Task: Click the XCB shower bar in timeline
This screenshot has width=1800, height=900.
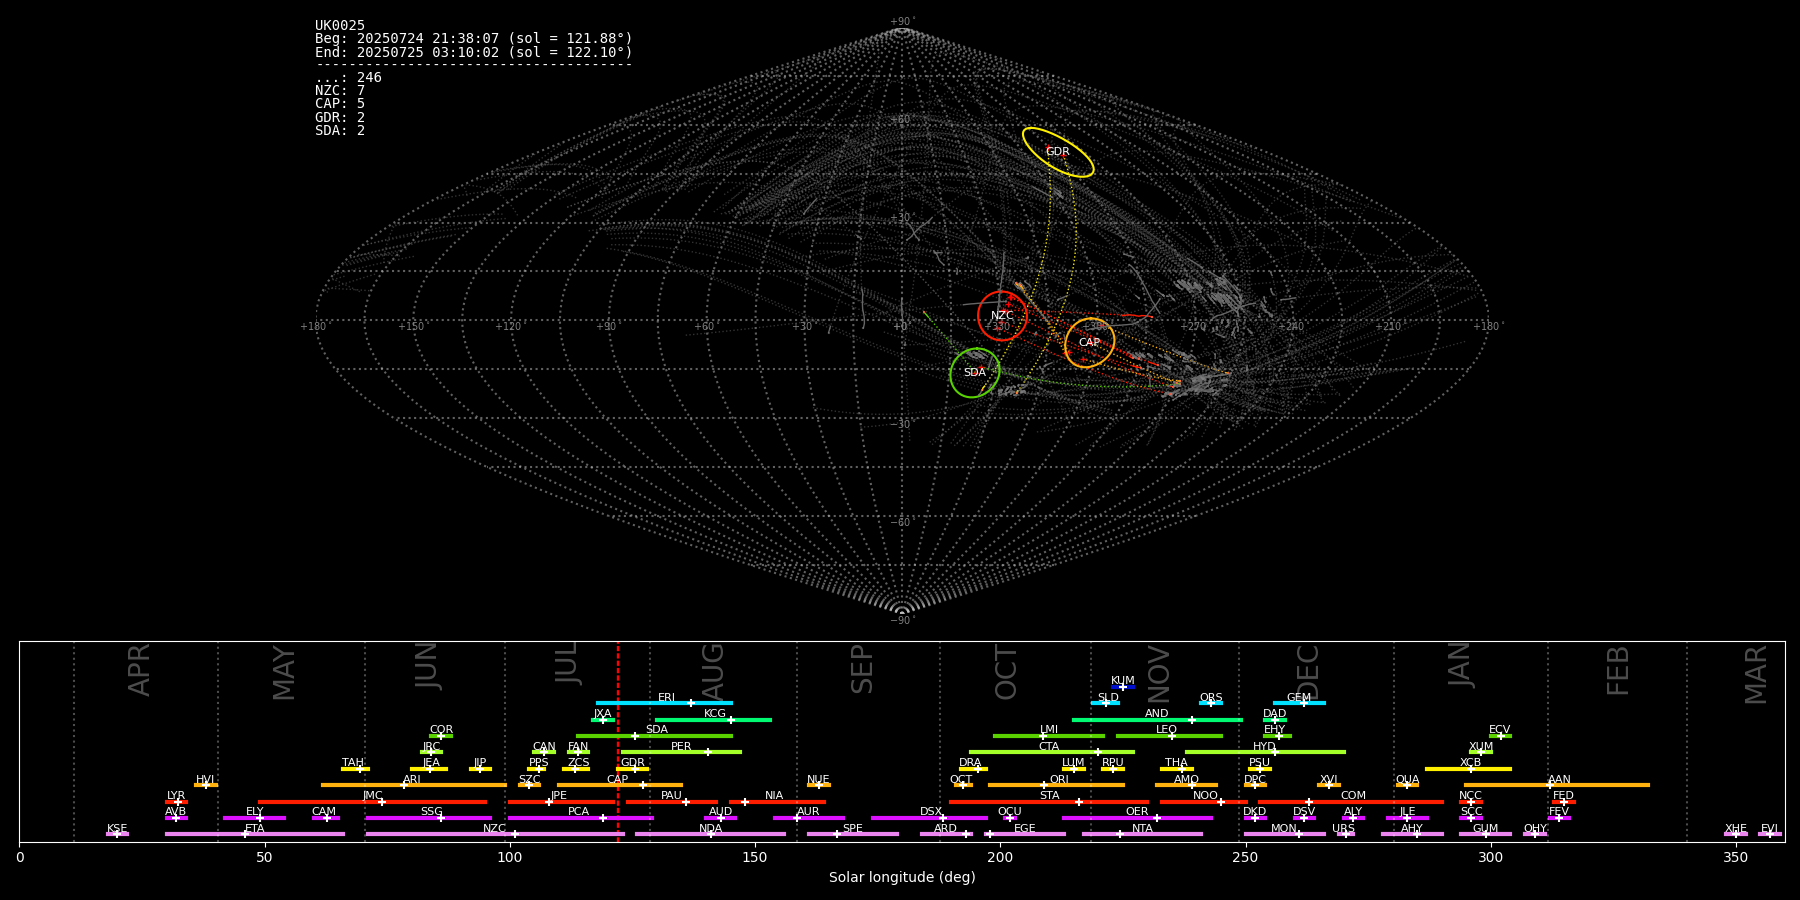Action: tap(1468, 769)
